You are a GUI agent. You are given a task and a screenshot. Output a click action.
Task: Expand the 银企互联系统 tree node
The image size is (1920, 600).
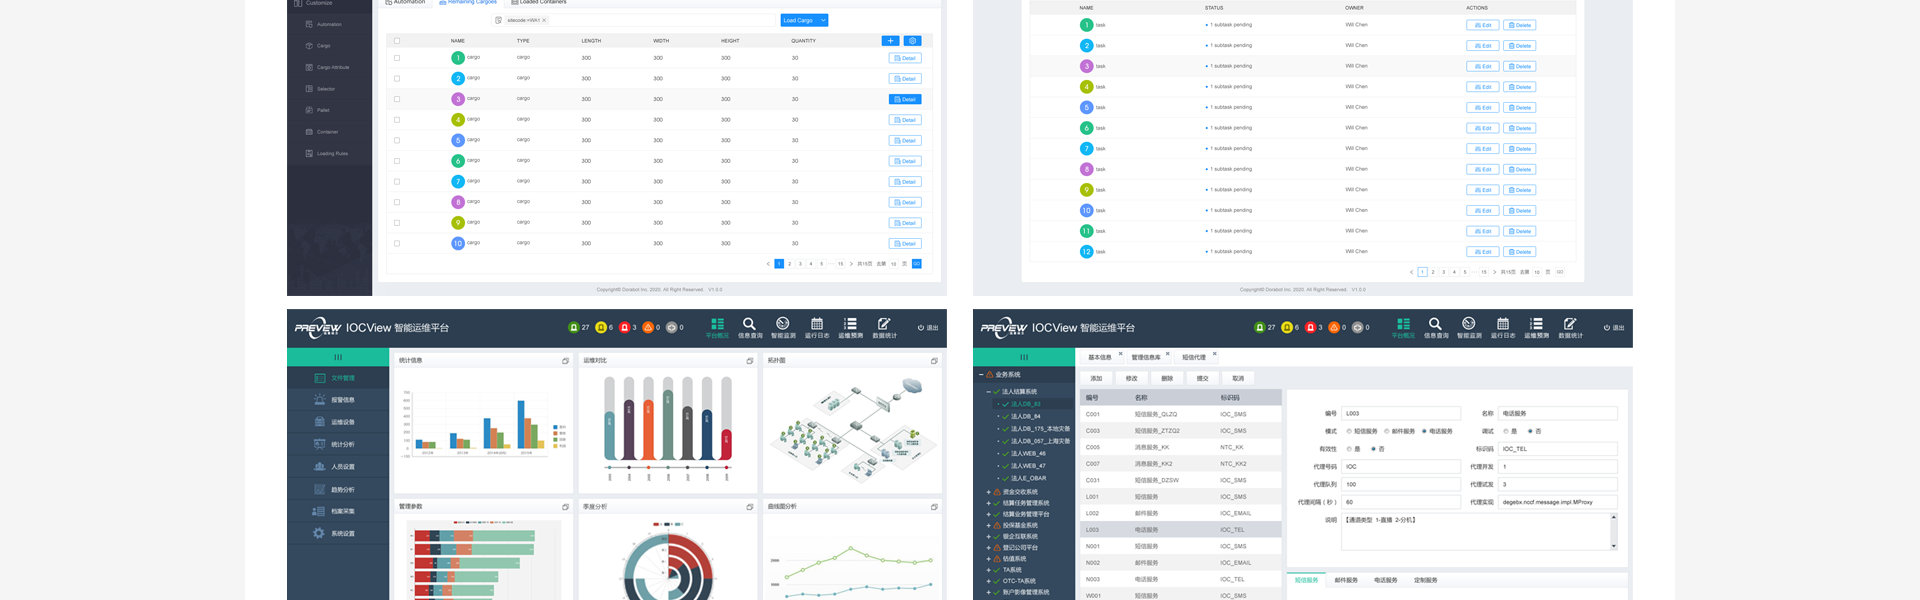coord(989,536)
